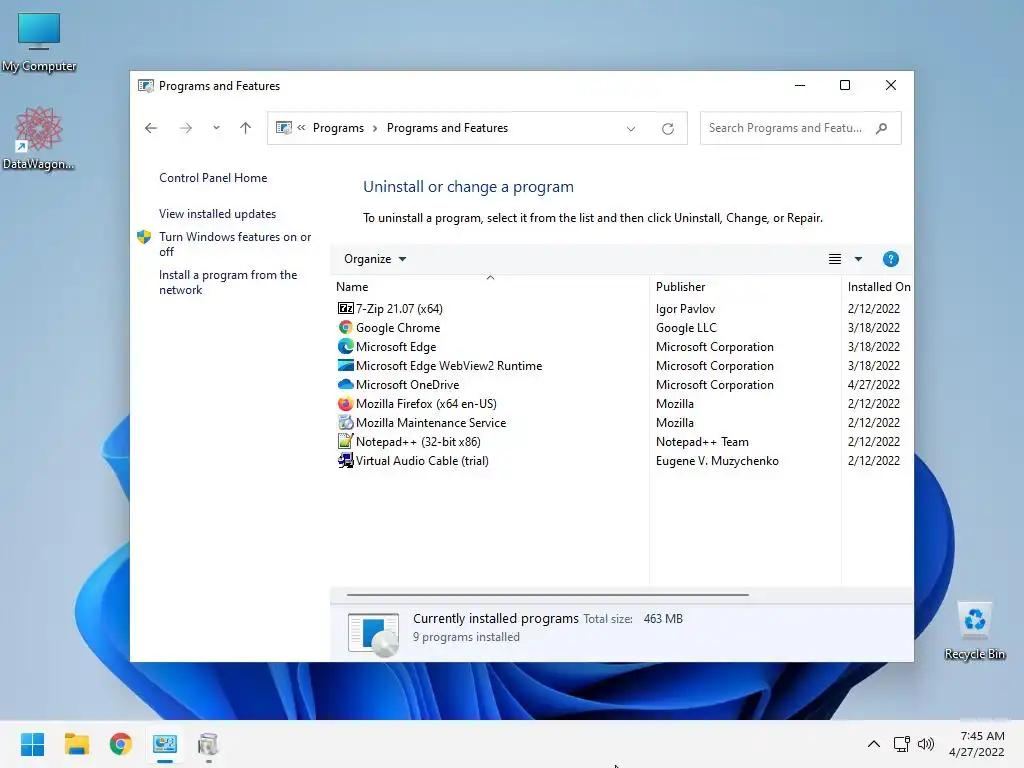Click the Microsoft Edge icon in program list
The image size is (1024, 768).
345,346
